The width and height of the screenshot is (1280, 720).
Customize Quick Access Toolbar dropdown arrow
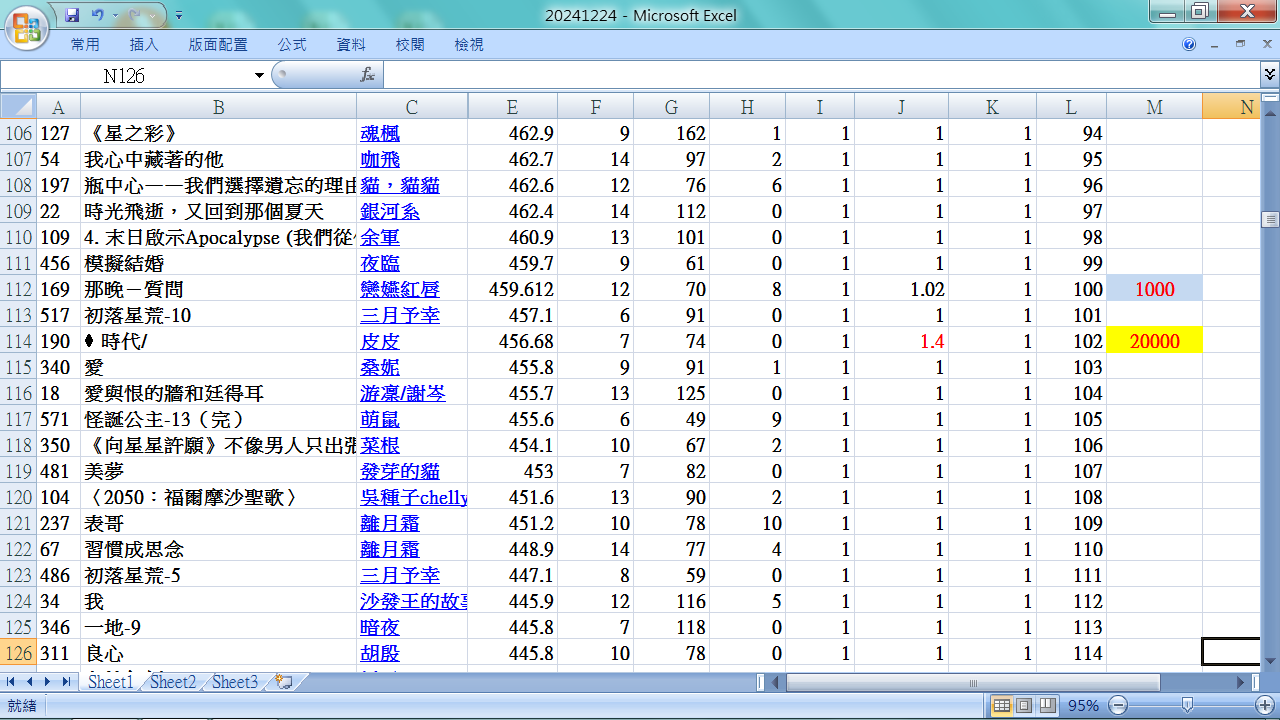tap(178, 16)
